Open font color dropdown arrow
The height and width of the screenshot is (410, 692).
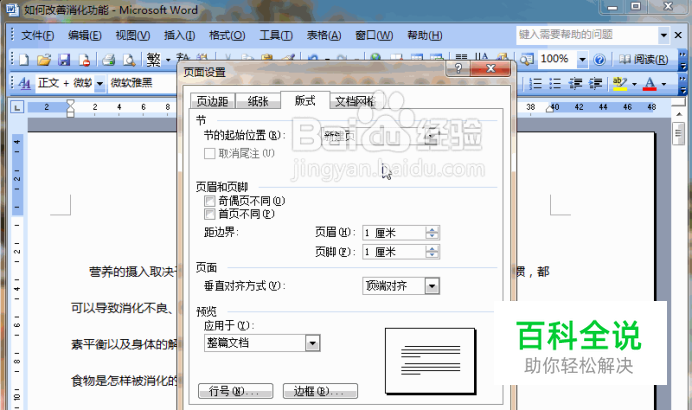pyautogui.click(x=663, y=83)
